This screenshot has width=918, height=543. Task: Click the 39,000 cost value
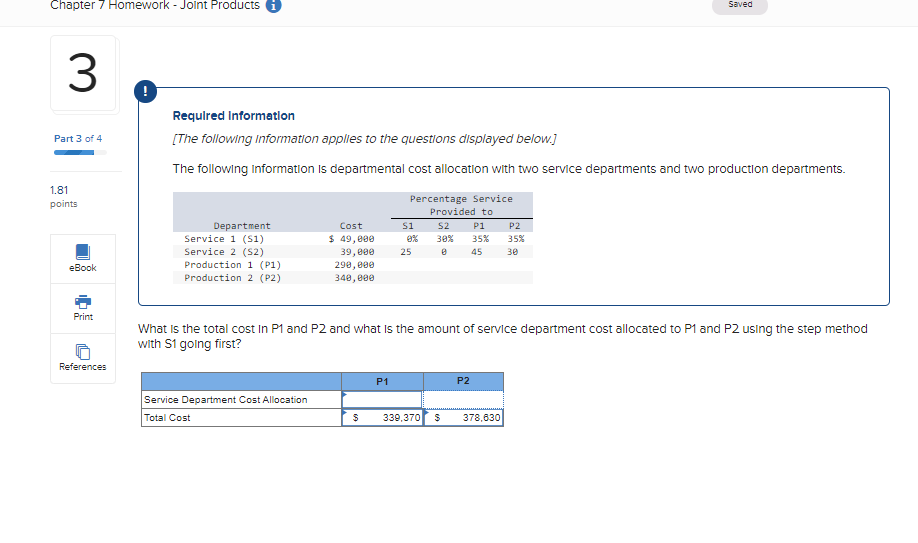tap(357, 252)
